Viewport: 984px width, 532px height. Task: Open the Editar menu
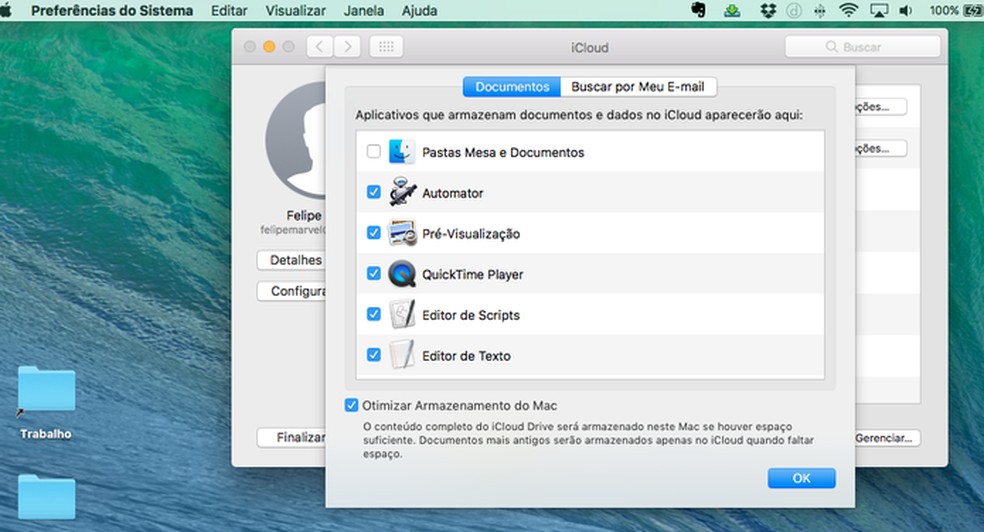pyautogui.click(x=229, y=11)
